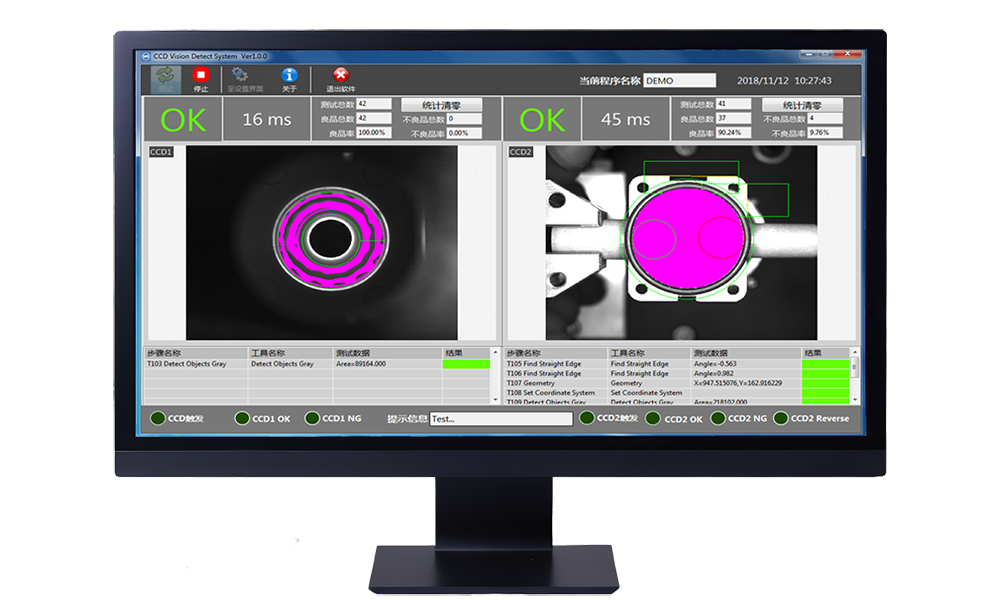Toggle the CCD1 NG indicator

[312, 418]
